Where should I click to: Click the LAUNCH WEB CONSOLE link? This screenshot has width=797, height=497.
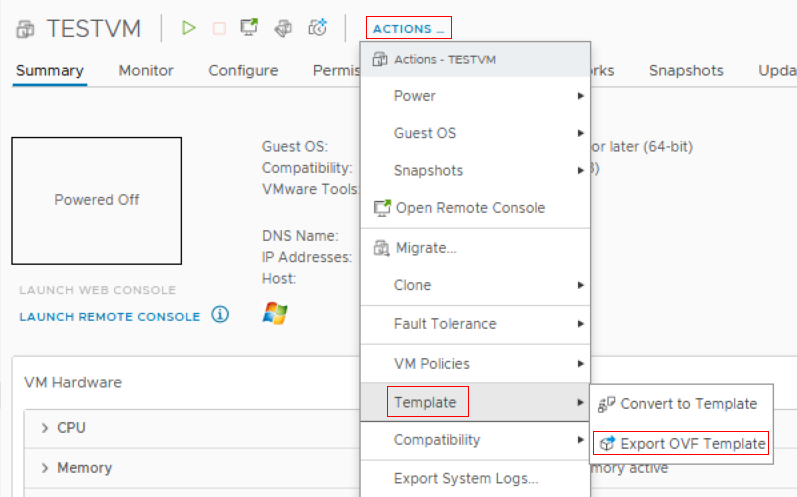click(98, 290)
